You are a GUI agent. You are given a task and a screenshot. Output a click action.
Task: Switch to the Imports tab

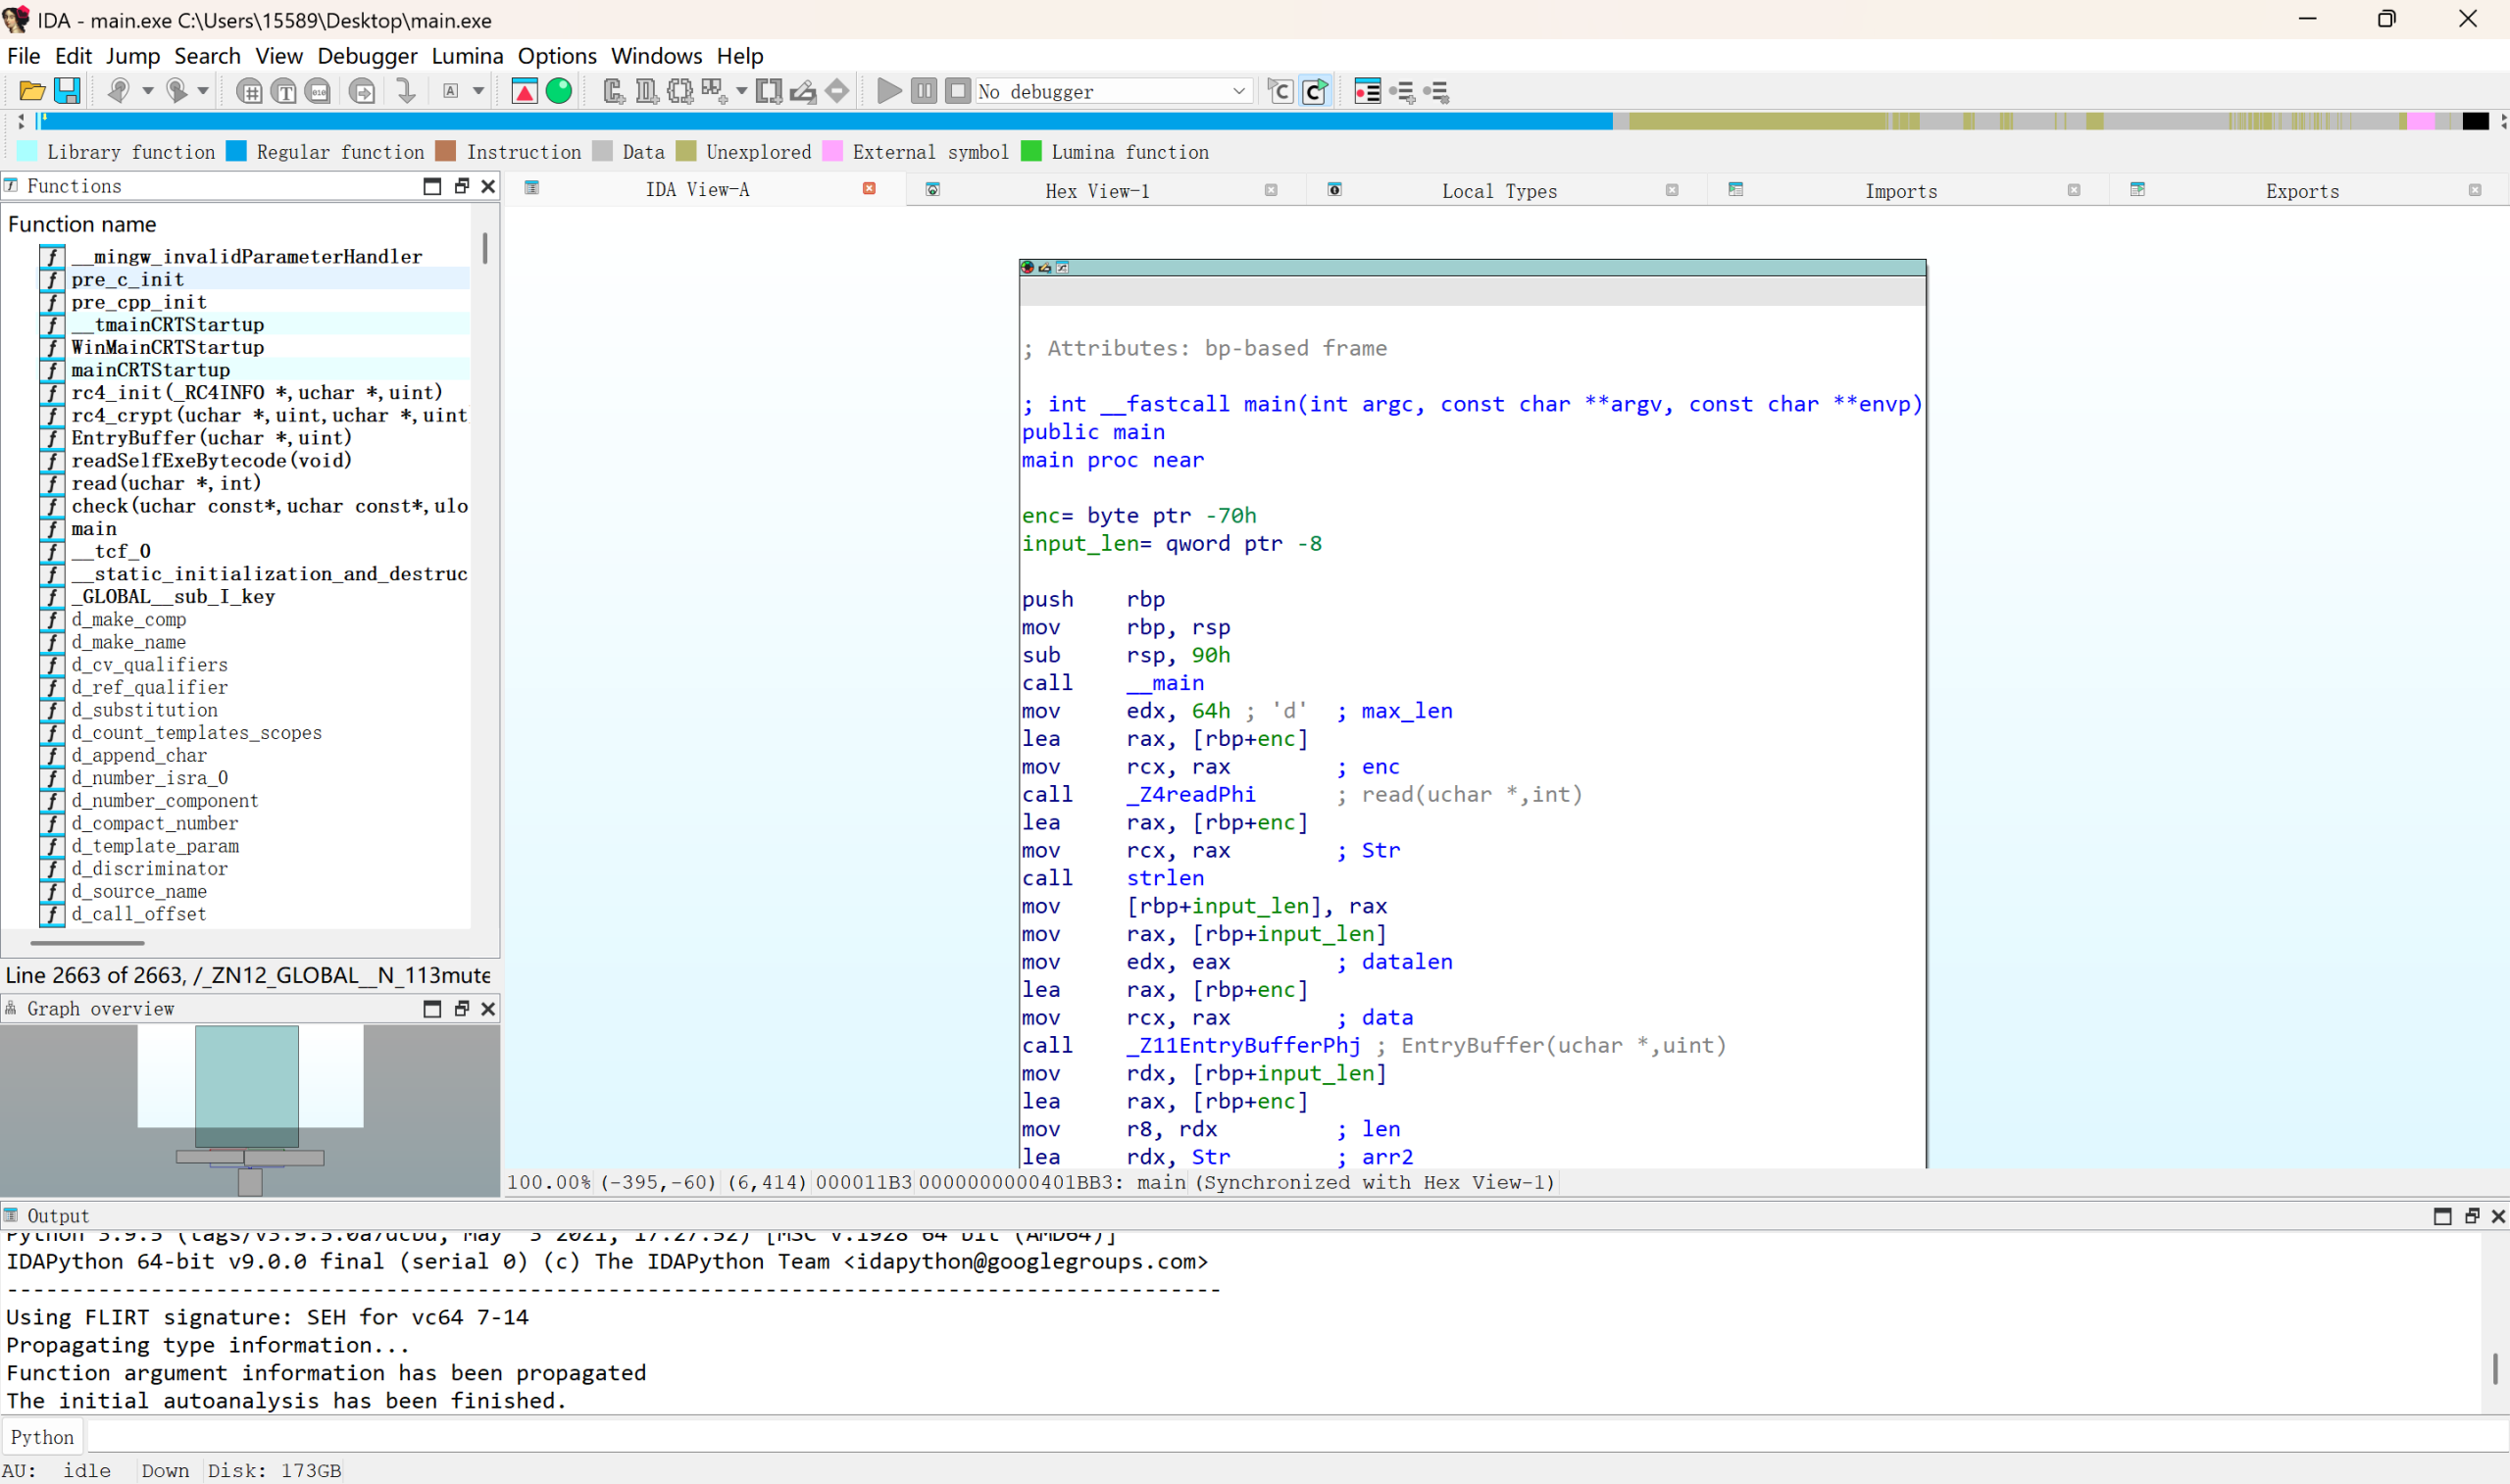1900,190
